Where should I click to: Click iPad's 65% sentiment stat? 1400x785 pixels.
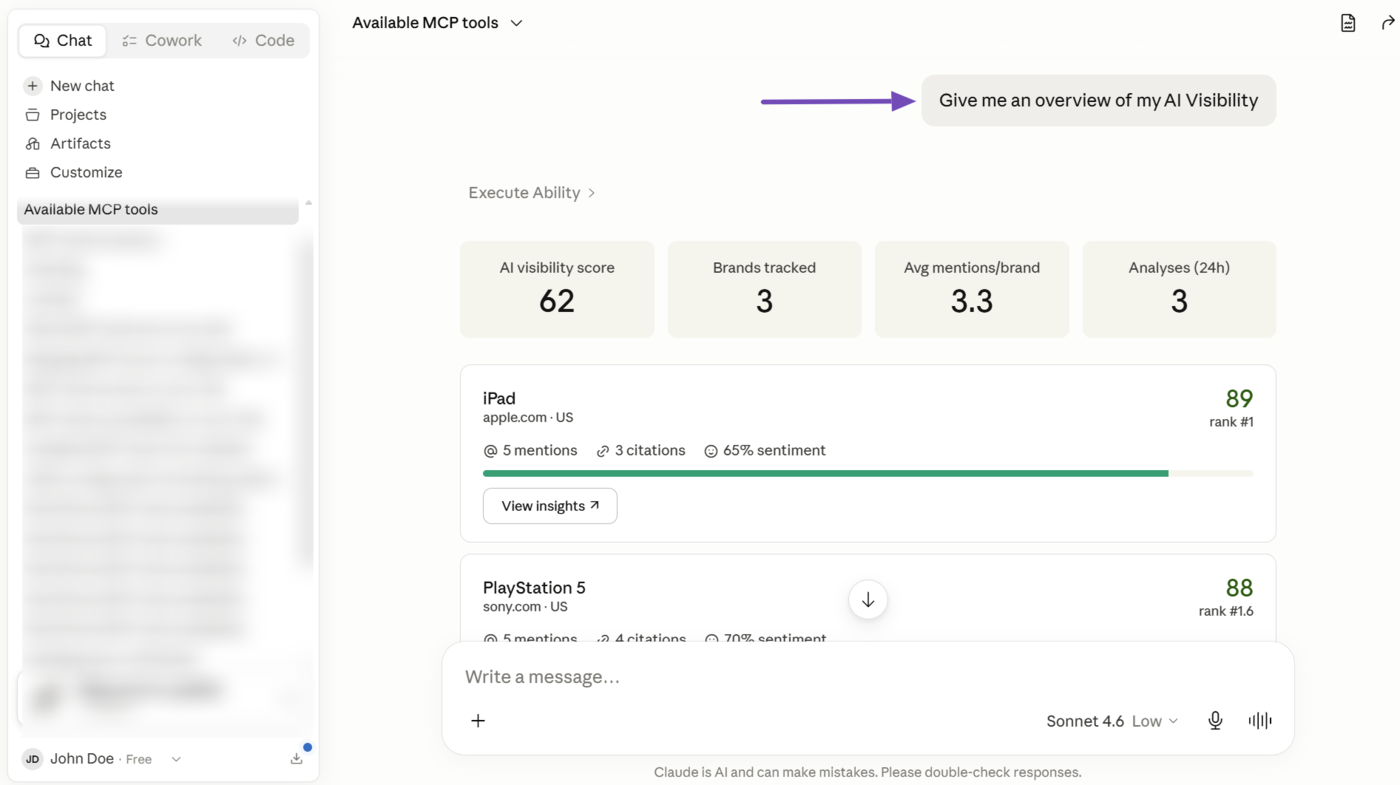765,451
